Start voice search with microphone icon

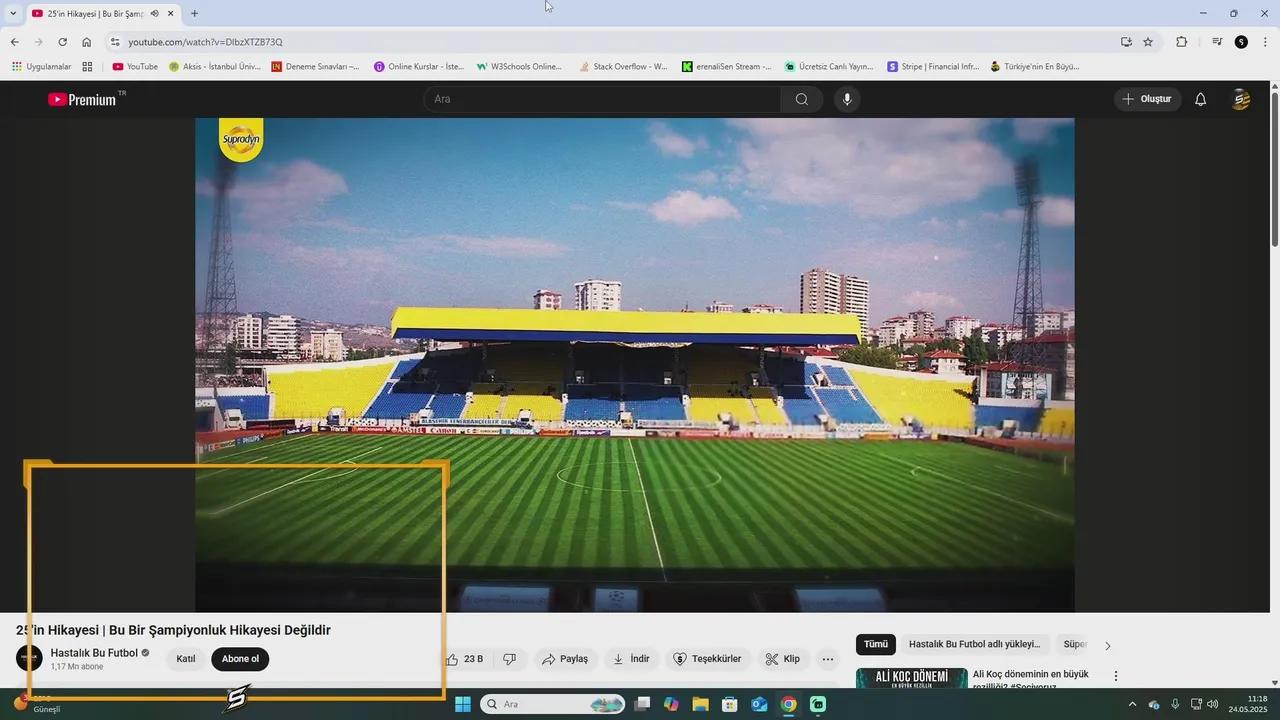[847, 99]
